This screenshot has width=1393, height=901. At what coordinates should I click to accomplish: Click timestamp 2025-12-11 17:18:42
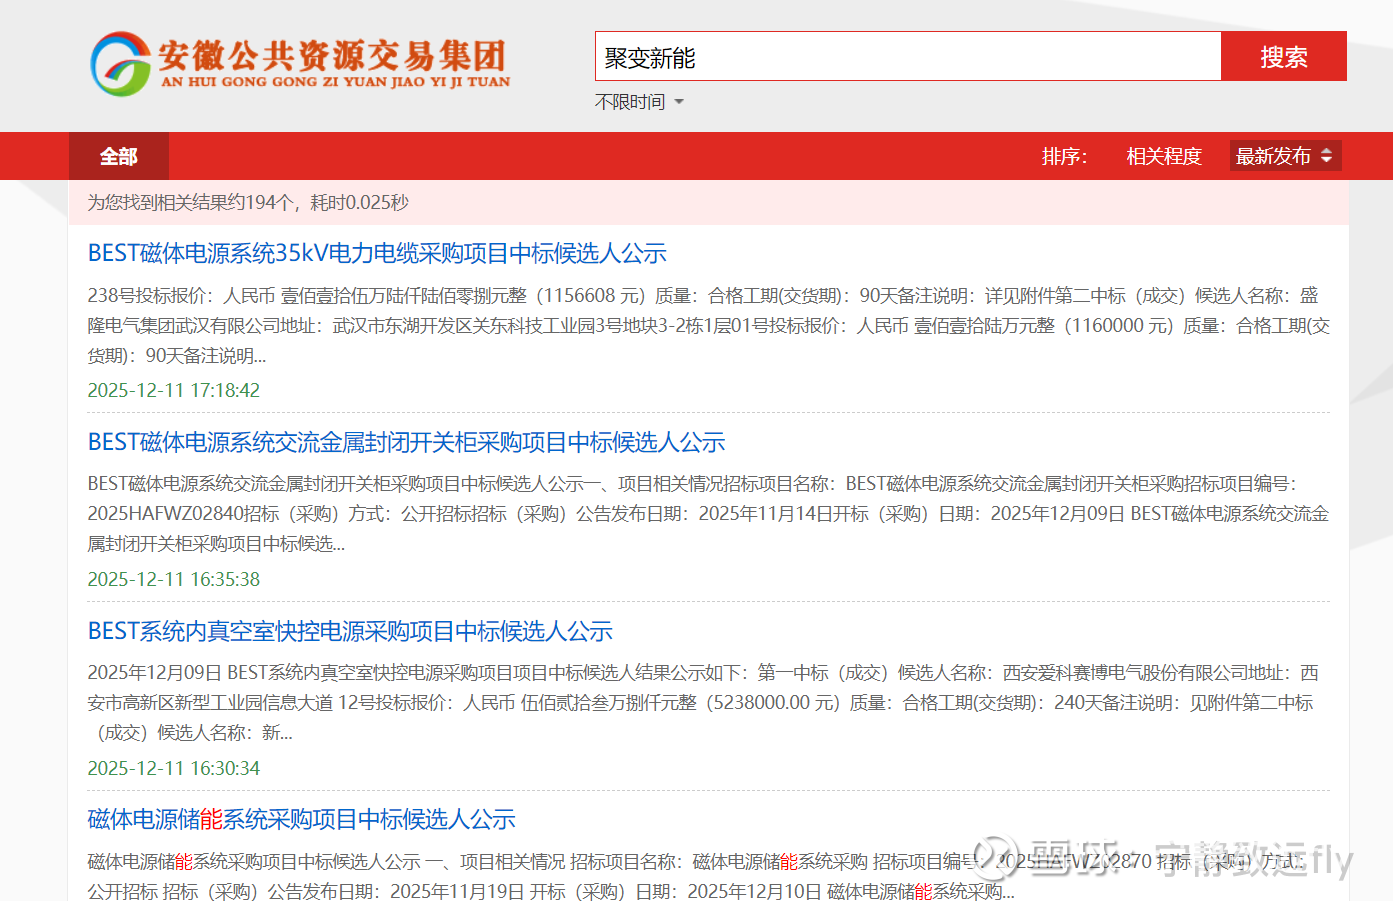(174, 390)
